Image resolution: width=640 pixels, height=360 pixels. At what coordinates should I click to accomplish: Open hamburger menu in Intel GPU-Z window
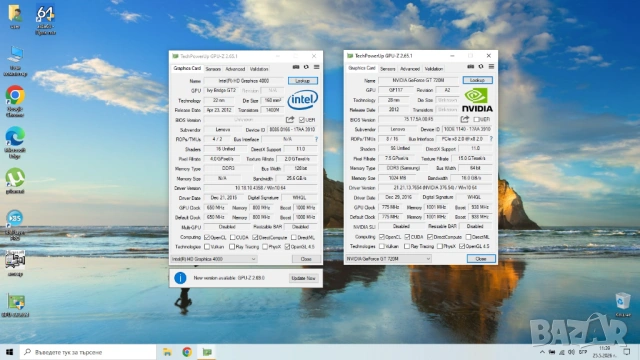(316, 67)
